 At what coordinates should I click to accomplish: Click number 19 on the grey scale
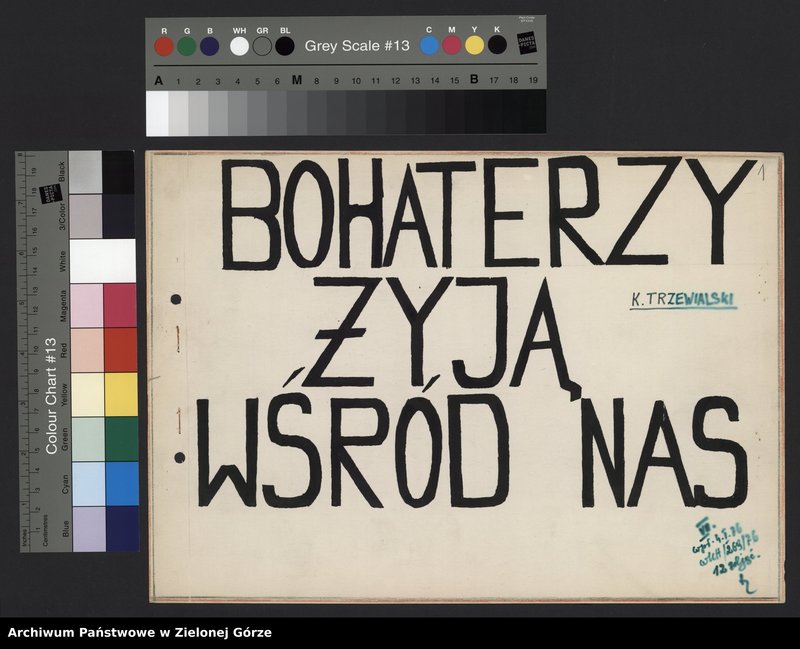tap(533, 80)
